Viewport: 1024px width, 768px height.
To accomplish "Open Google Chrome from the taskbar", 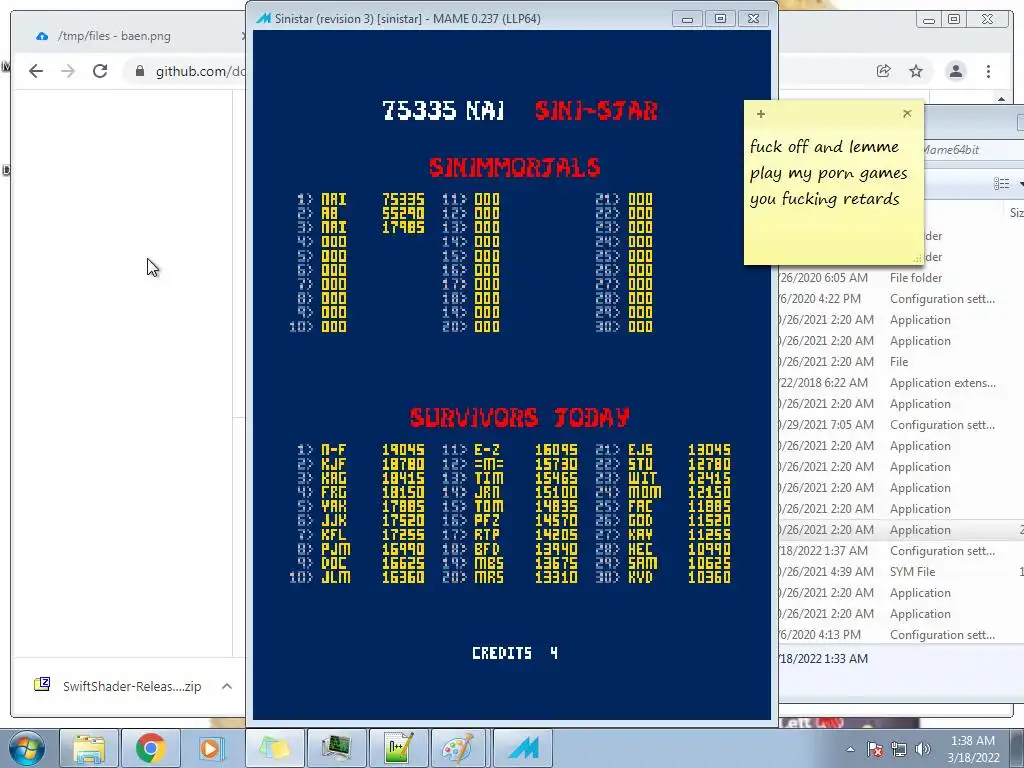I will click(x=150, y=748).
